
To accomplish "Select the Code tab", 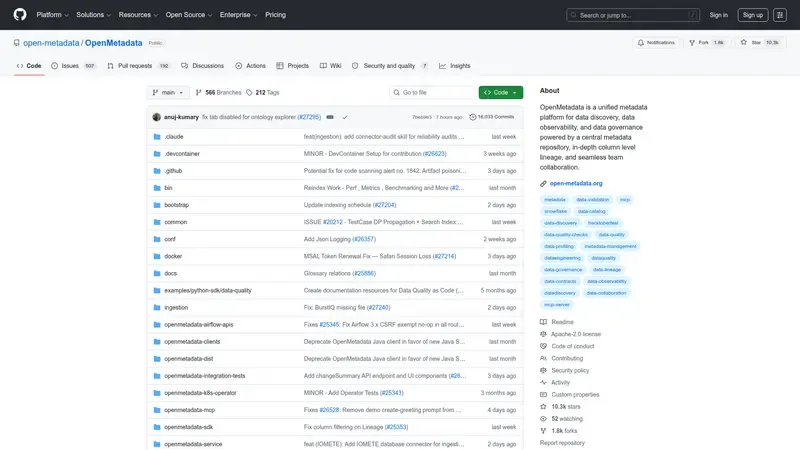I will (x=29, y=66).
